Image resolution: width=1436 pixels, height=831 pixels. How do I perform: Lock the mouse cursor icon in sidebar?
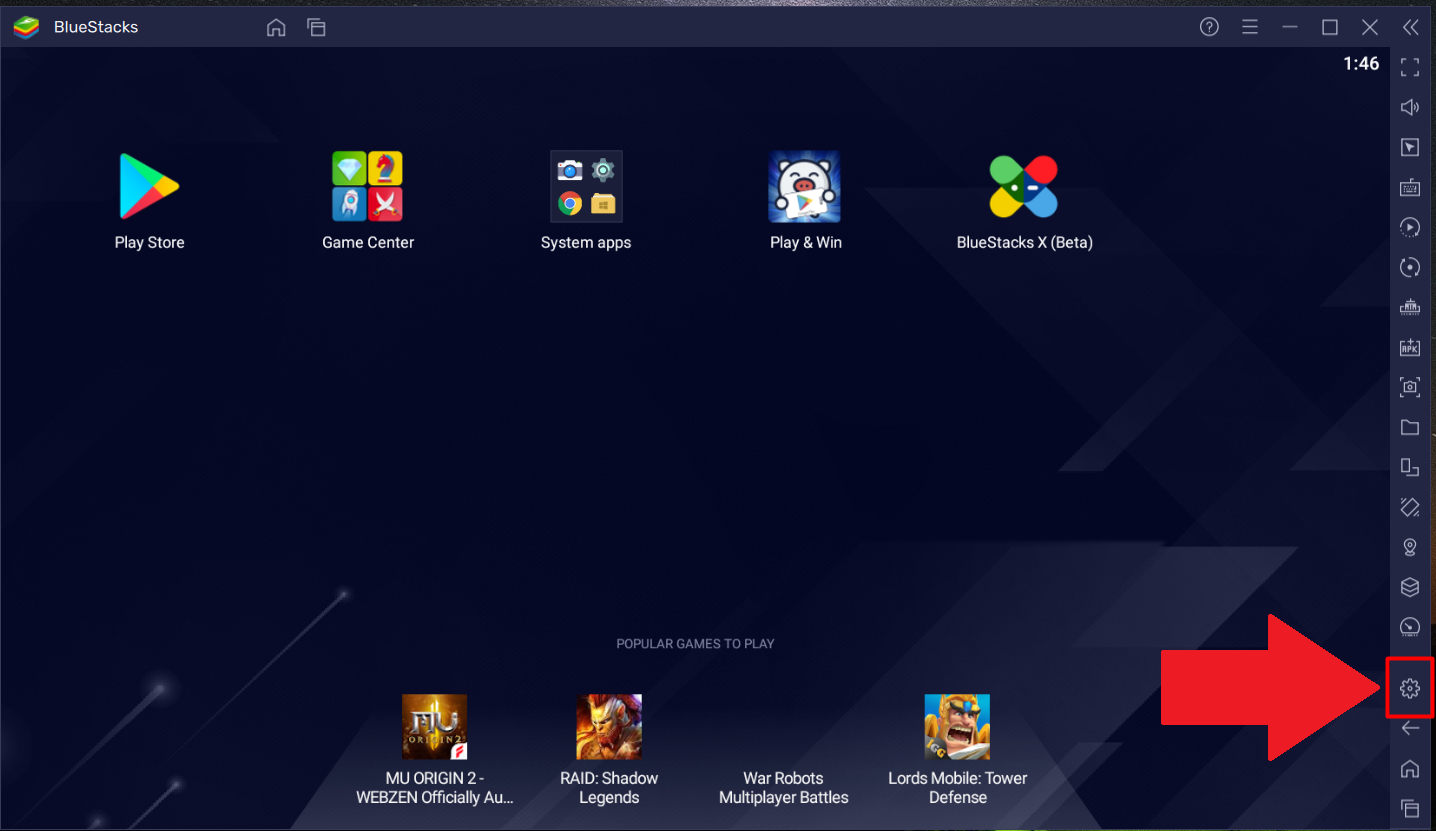[1410, 147]
